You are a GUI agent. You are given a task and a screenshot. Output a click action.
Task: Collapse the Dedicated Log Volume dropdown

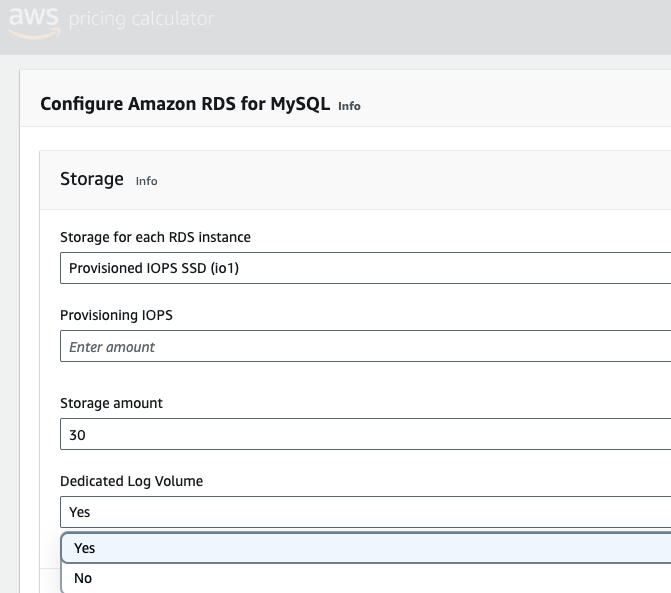pyautogui.click(x=365, y=512)
